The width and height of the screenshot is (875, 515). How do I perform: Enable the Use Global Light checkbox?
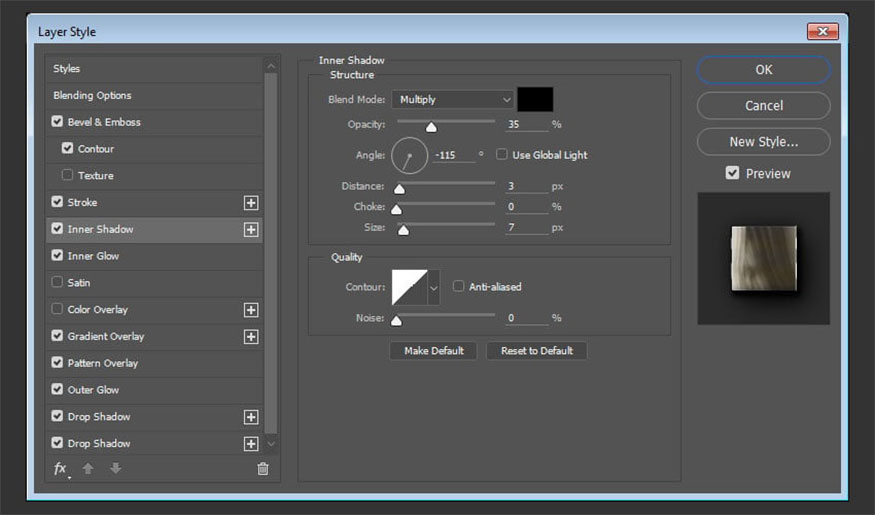(x=502, y=155)
